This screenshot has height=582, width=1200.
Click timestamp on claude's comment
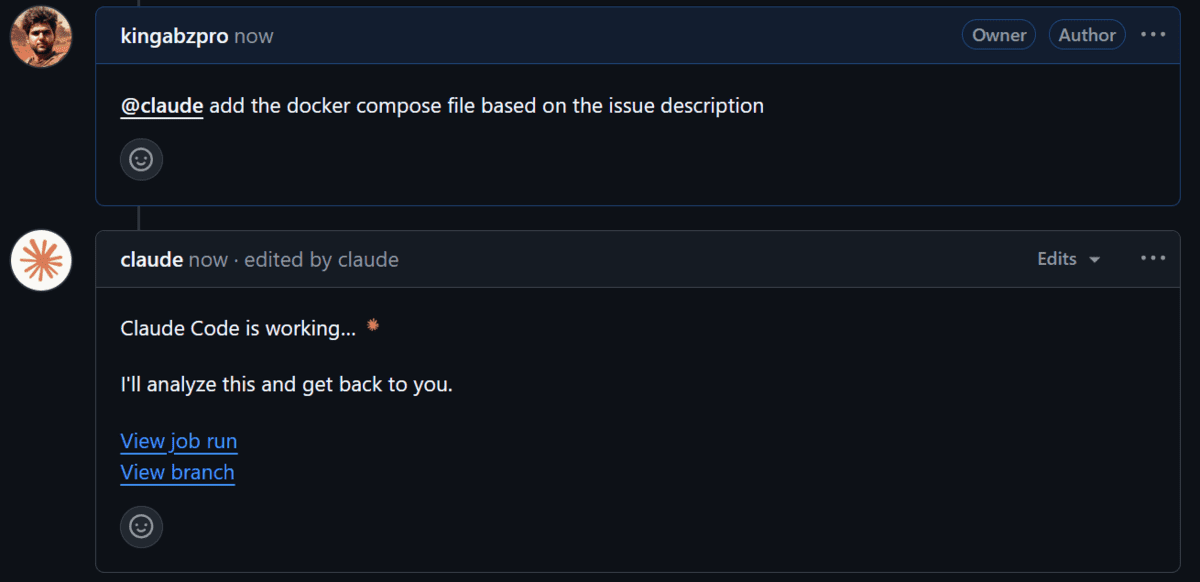tap(208, 260)
